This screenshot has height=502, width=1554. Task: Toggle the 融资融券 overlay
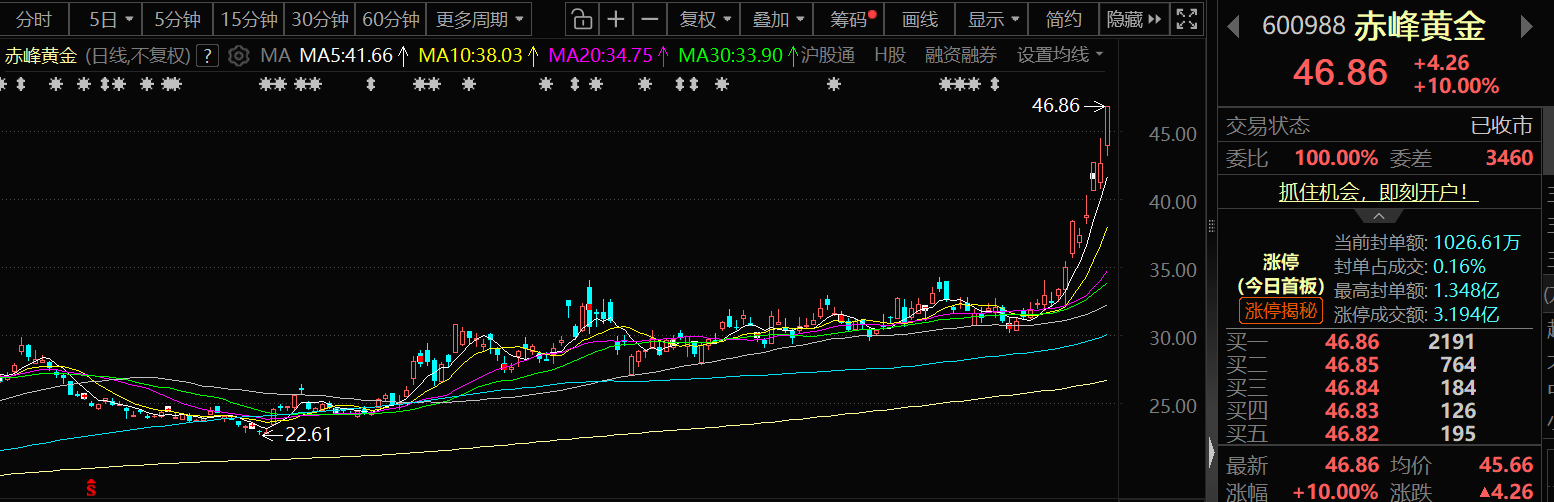[961, 55]
